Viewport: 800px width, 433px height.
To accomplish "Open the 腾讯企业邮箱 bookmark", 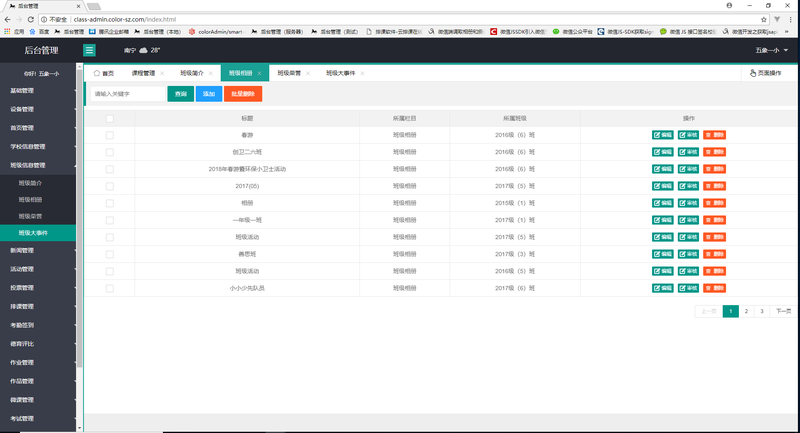I will pyautogui.click(x=109, y=32).
